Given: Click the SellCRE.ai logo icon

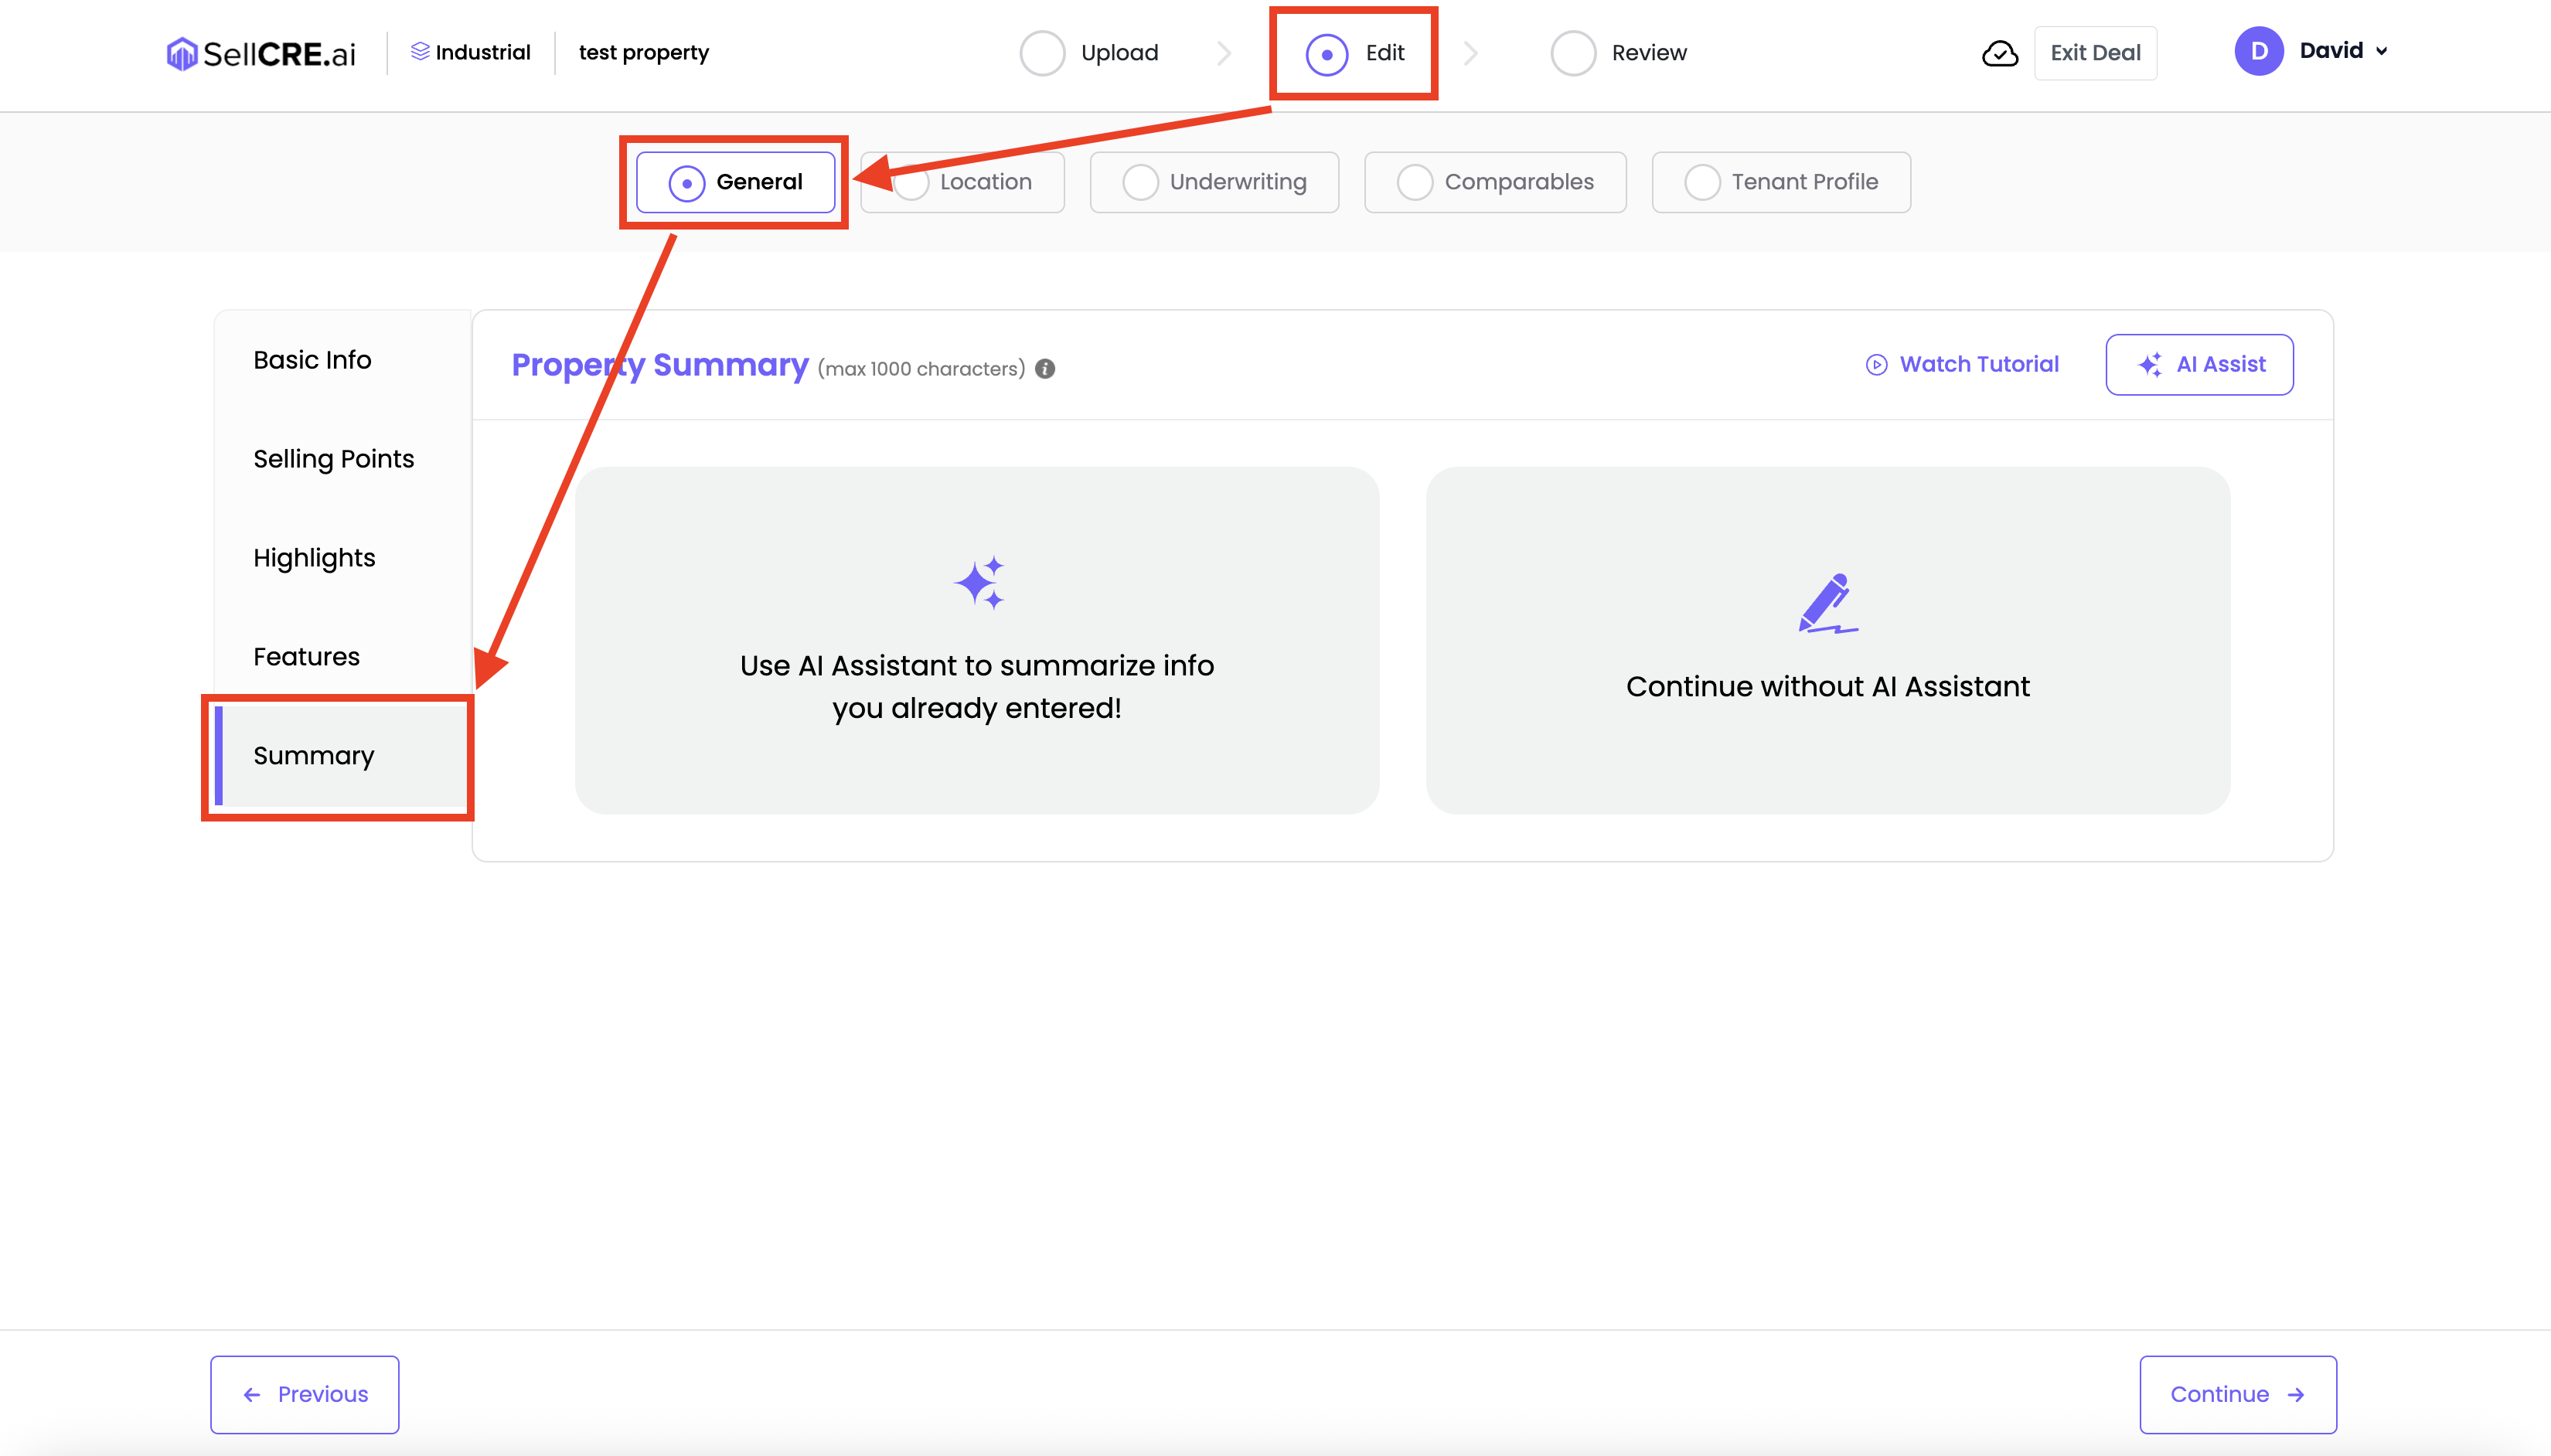Looking at the screenshot, I should tap(181, 53).
